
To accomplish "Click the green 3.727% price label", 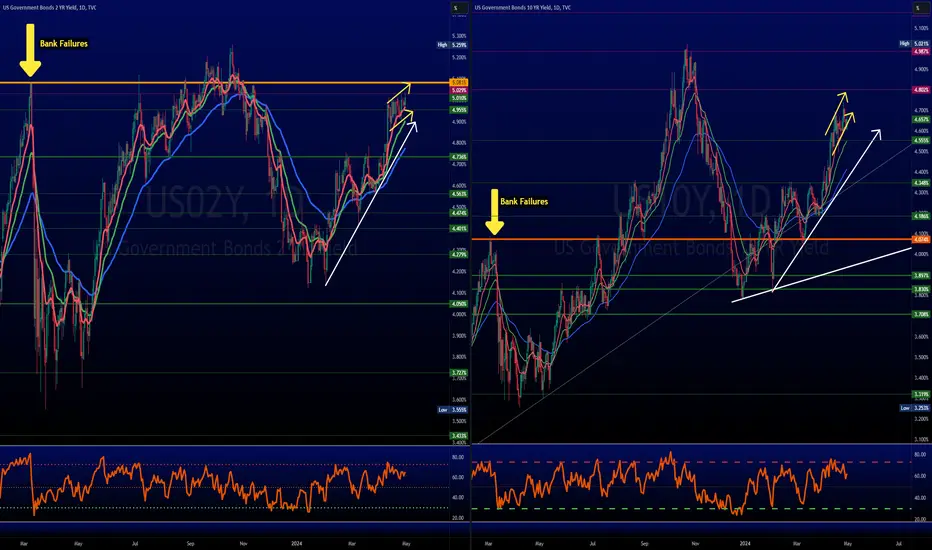I will click(459, 373).
